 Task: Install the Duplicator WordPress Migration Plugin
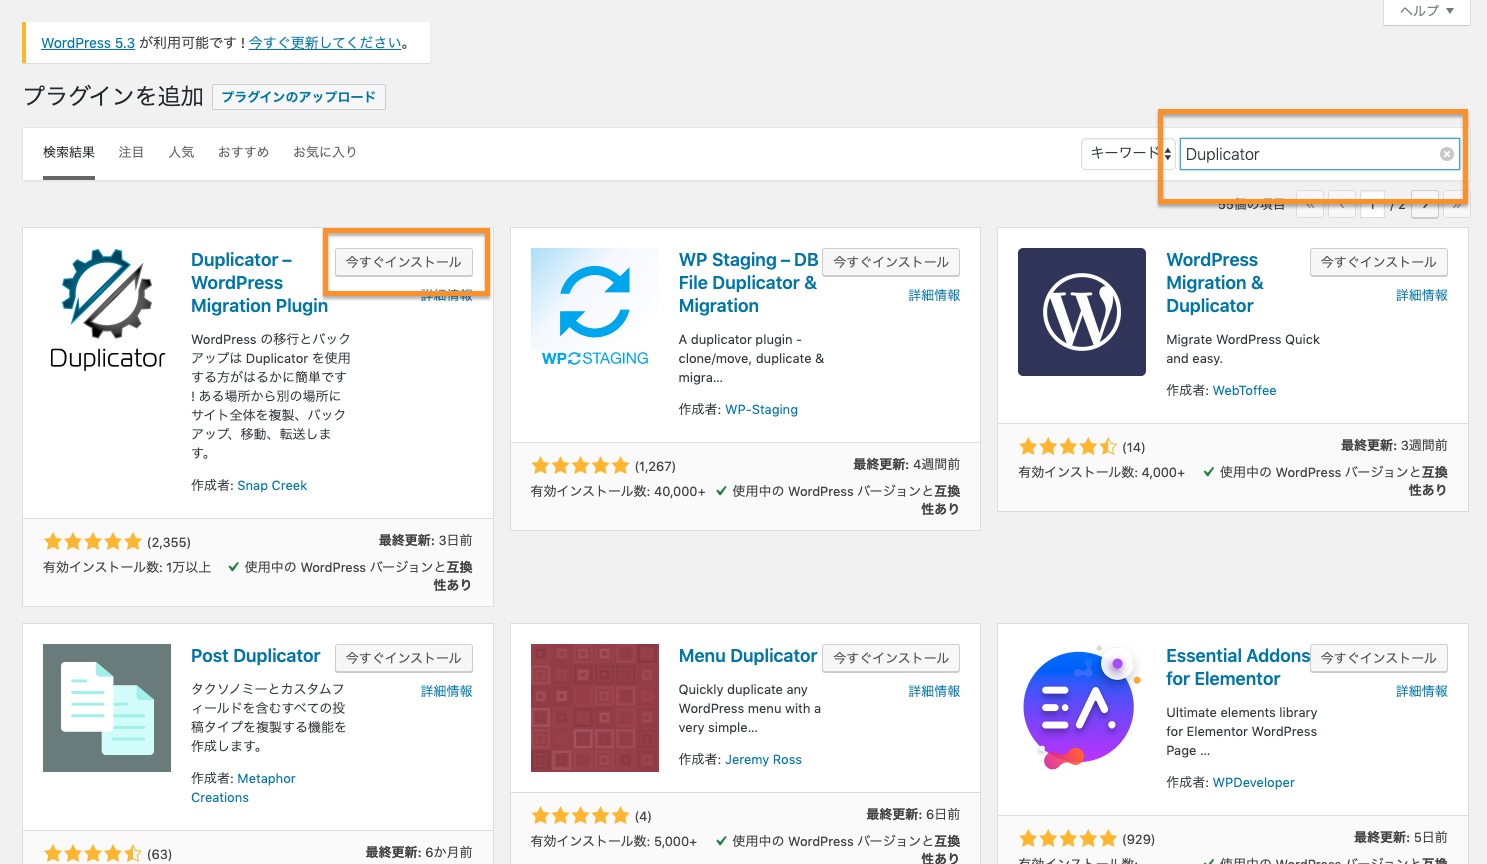click(x=403, y=262)
